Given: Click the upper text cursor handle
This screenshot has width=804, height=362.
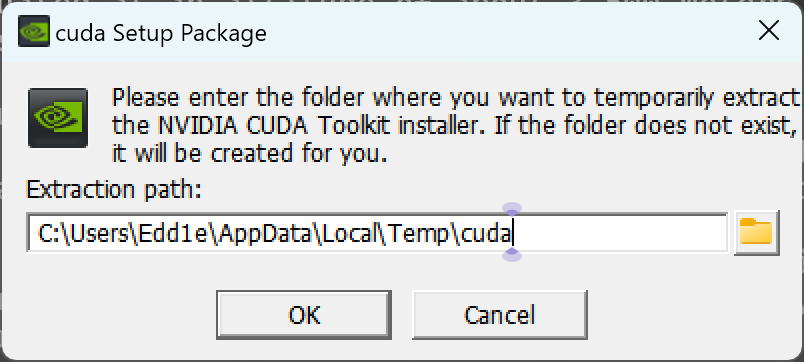Looking at the screenshot, I should [x=512, y=209].
